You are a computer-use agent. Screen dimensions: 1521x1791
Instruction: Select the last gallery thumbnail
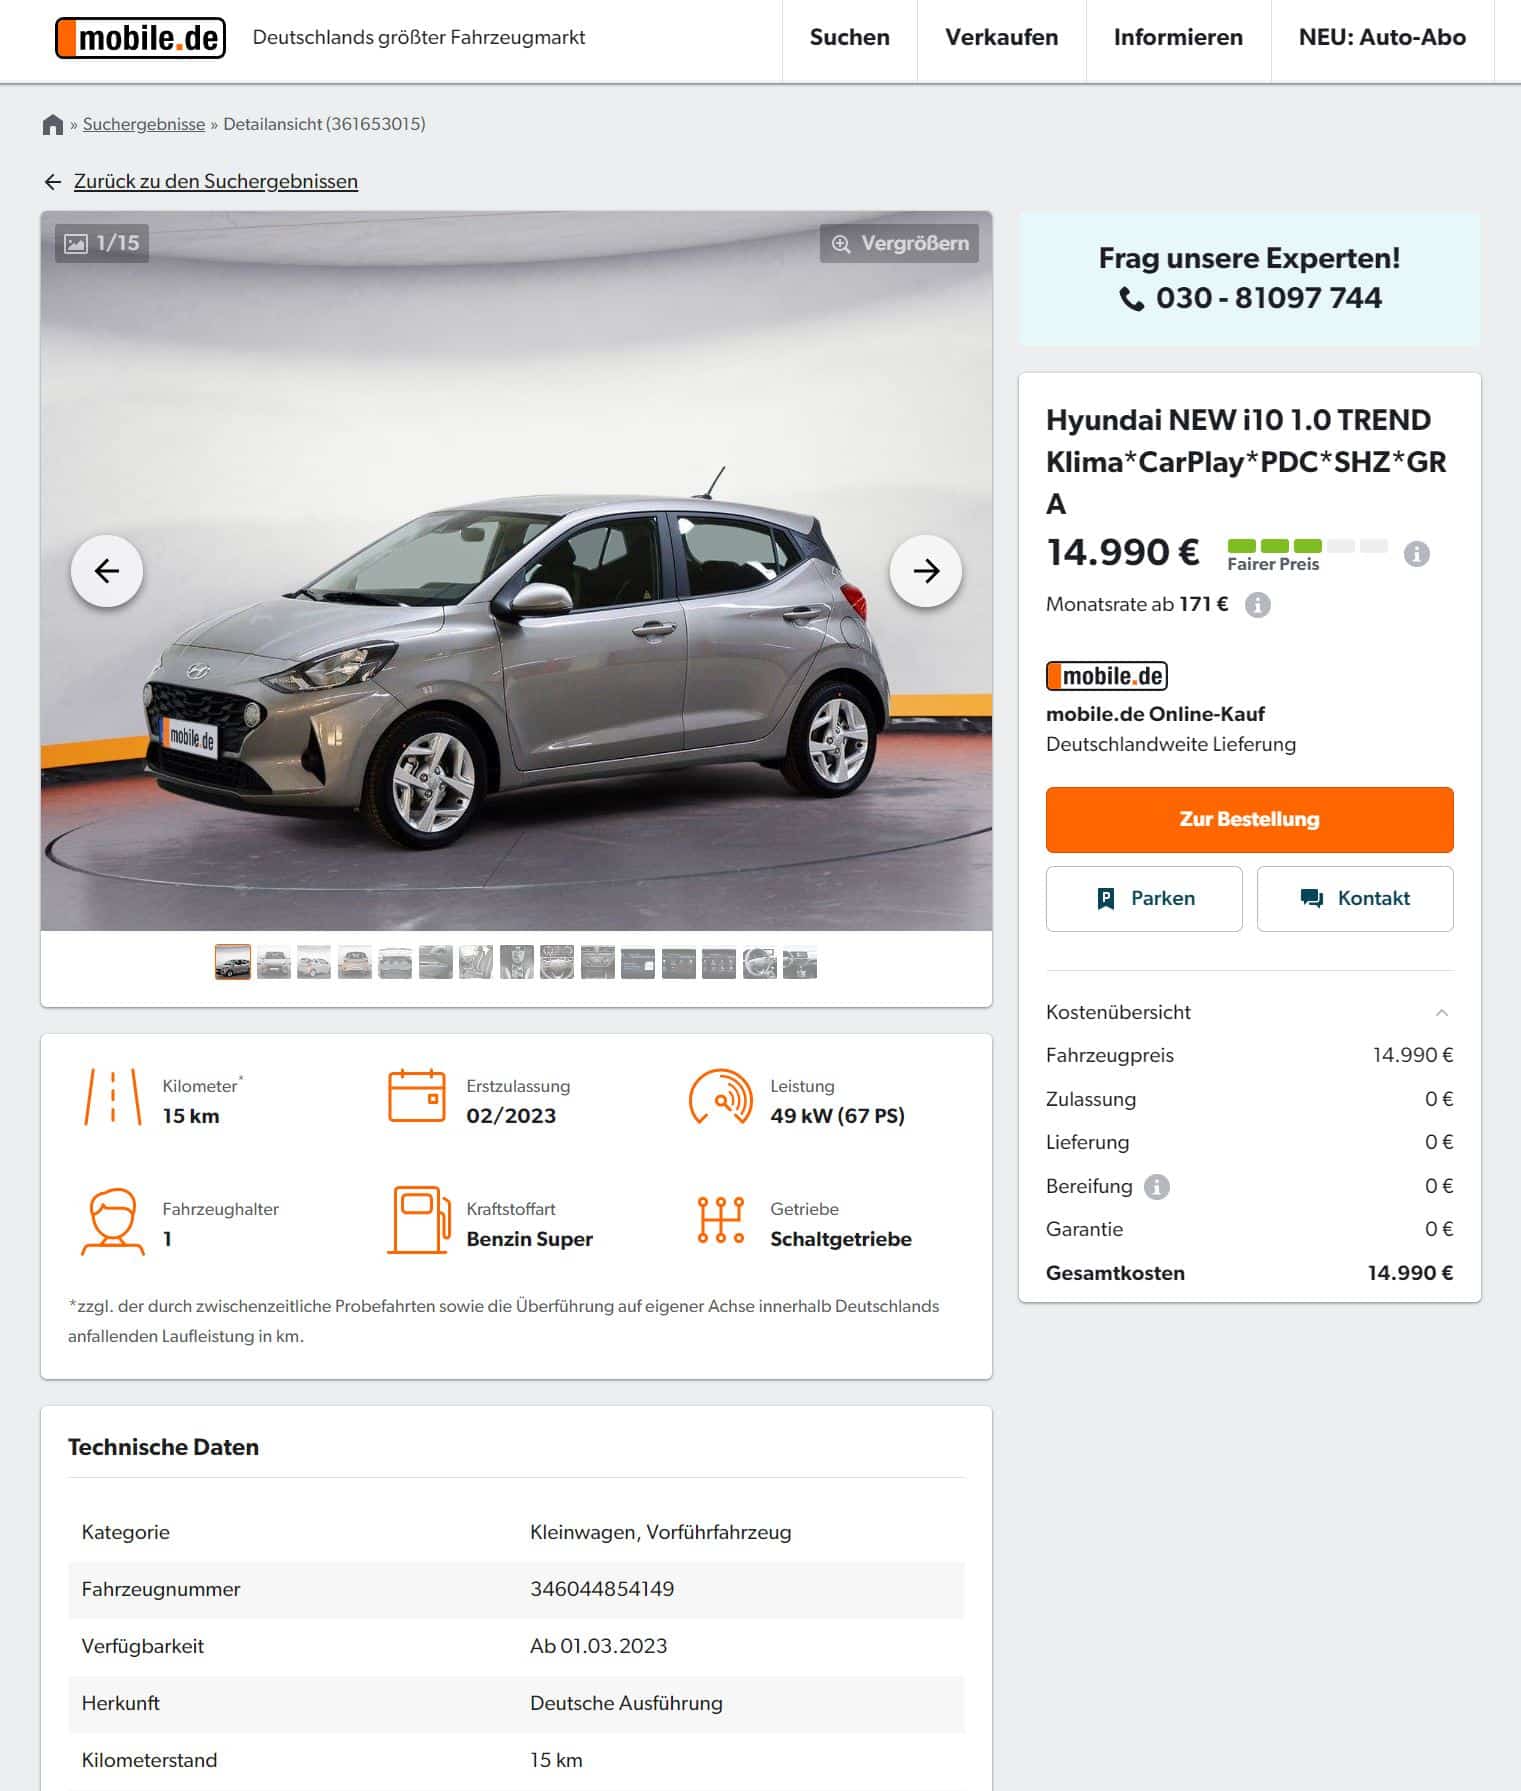pyautogui.click(x=800, y=963)
